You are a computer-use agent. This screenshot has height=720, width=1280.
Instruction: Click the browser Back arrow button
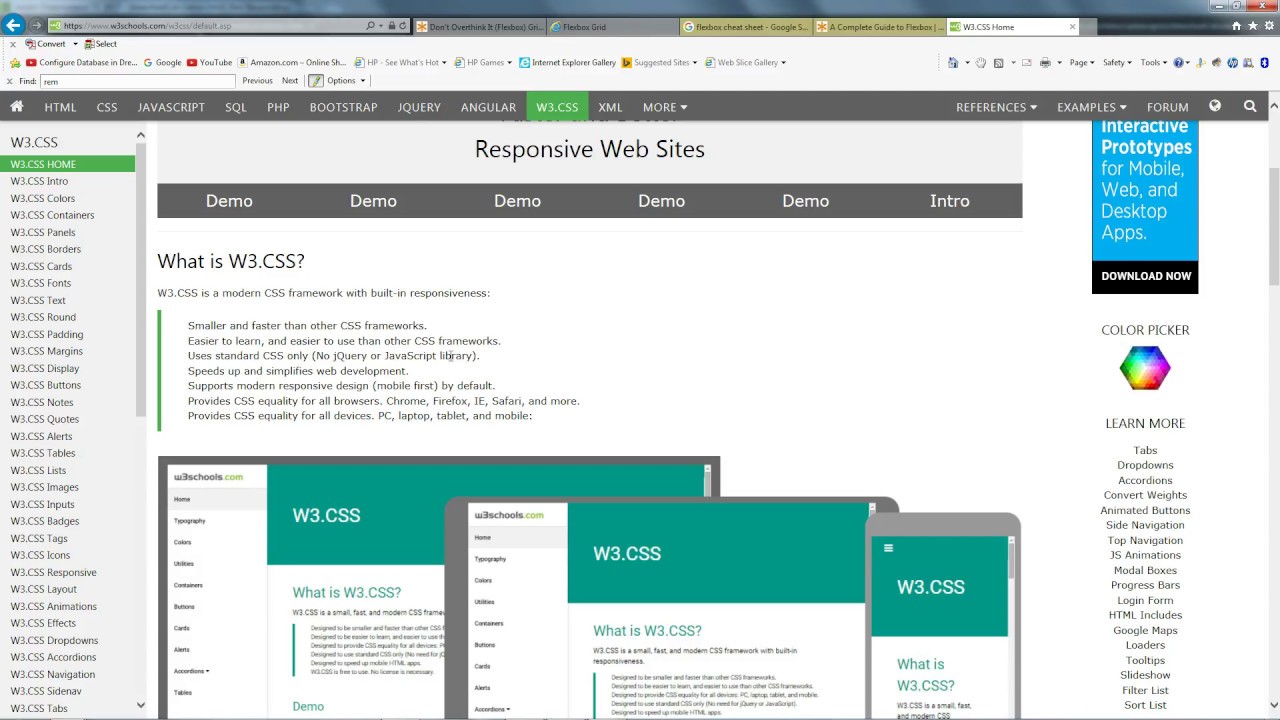pyautogui.click(x=12, y=26)
